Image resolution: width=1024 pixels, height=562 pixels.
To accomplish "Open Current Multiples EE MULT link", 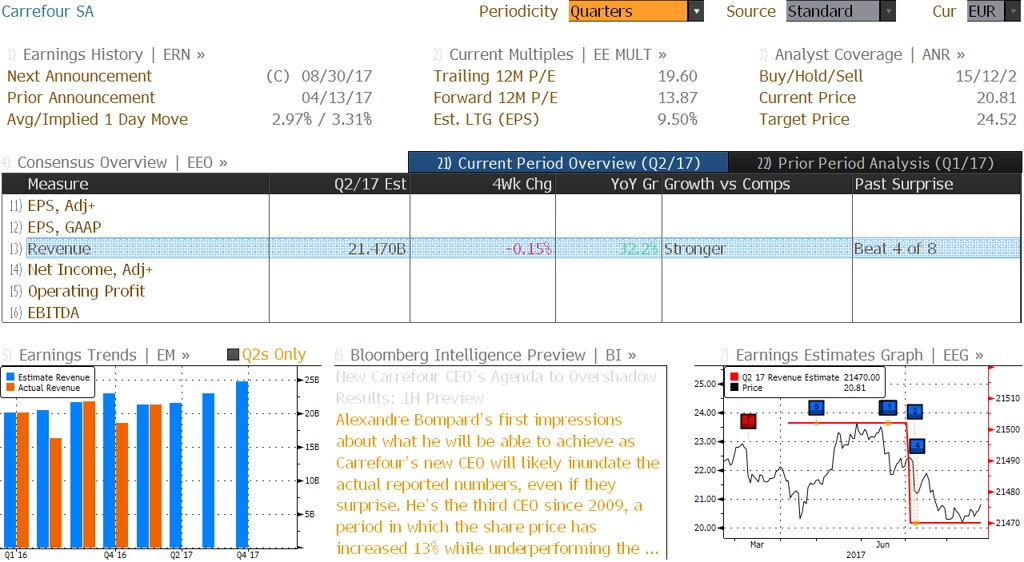I will point(551,55).
